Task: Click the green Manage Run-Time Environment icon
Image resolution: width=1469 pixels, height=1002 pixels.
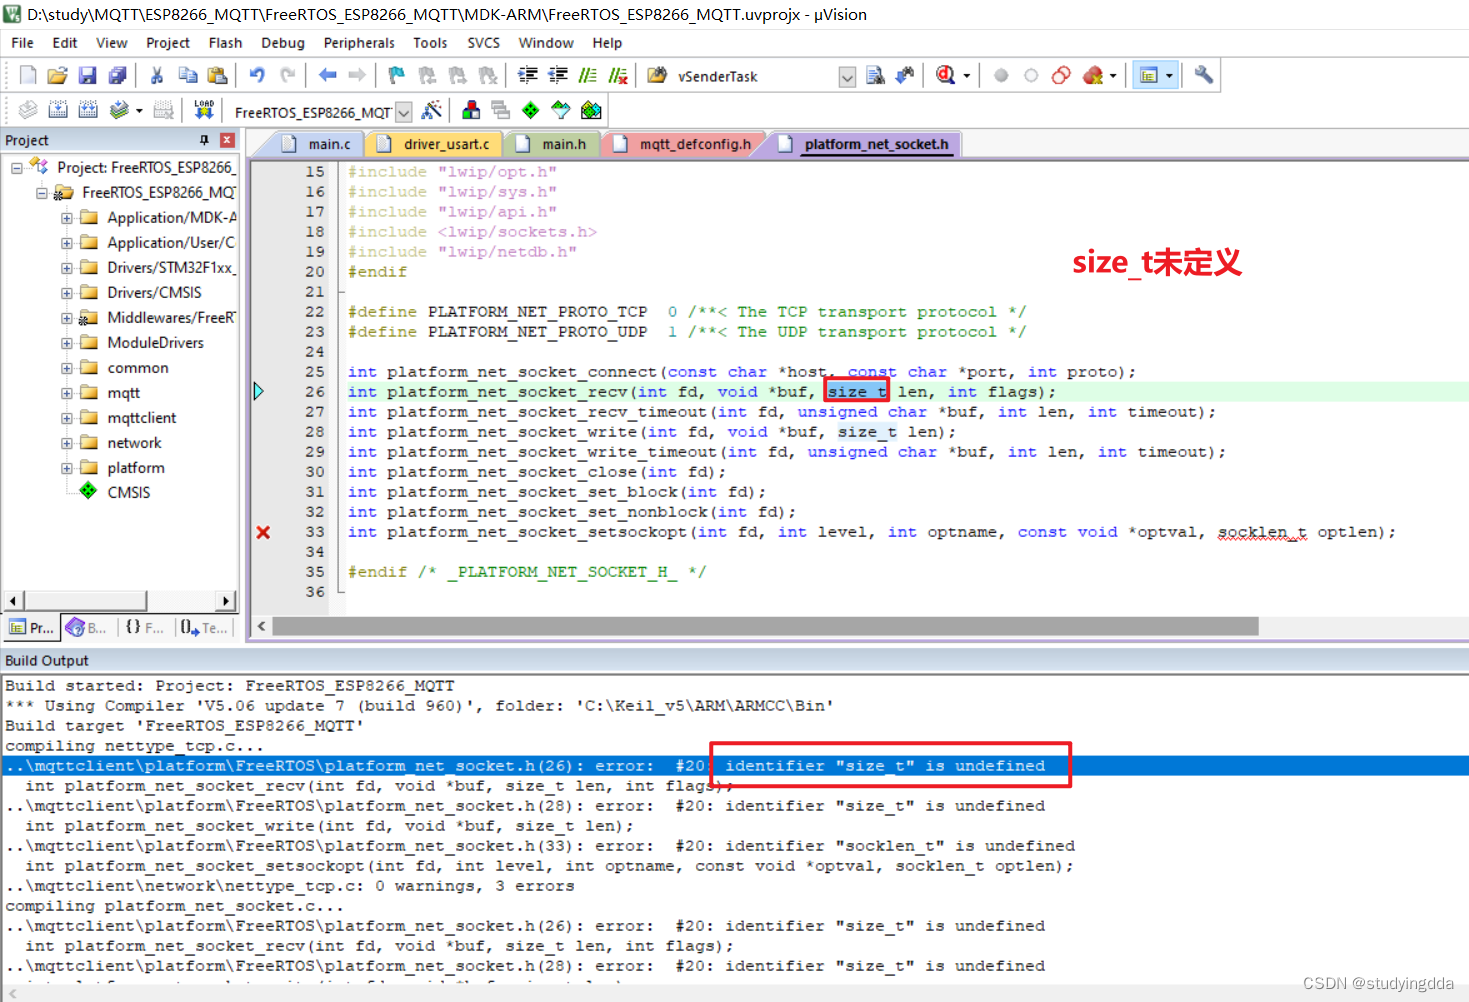Action: coord(531,110)
